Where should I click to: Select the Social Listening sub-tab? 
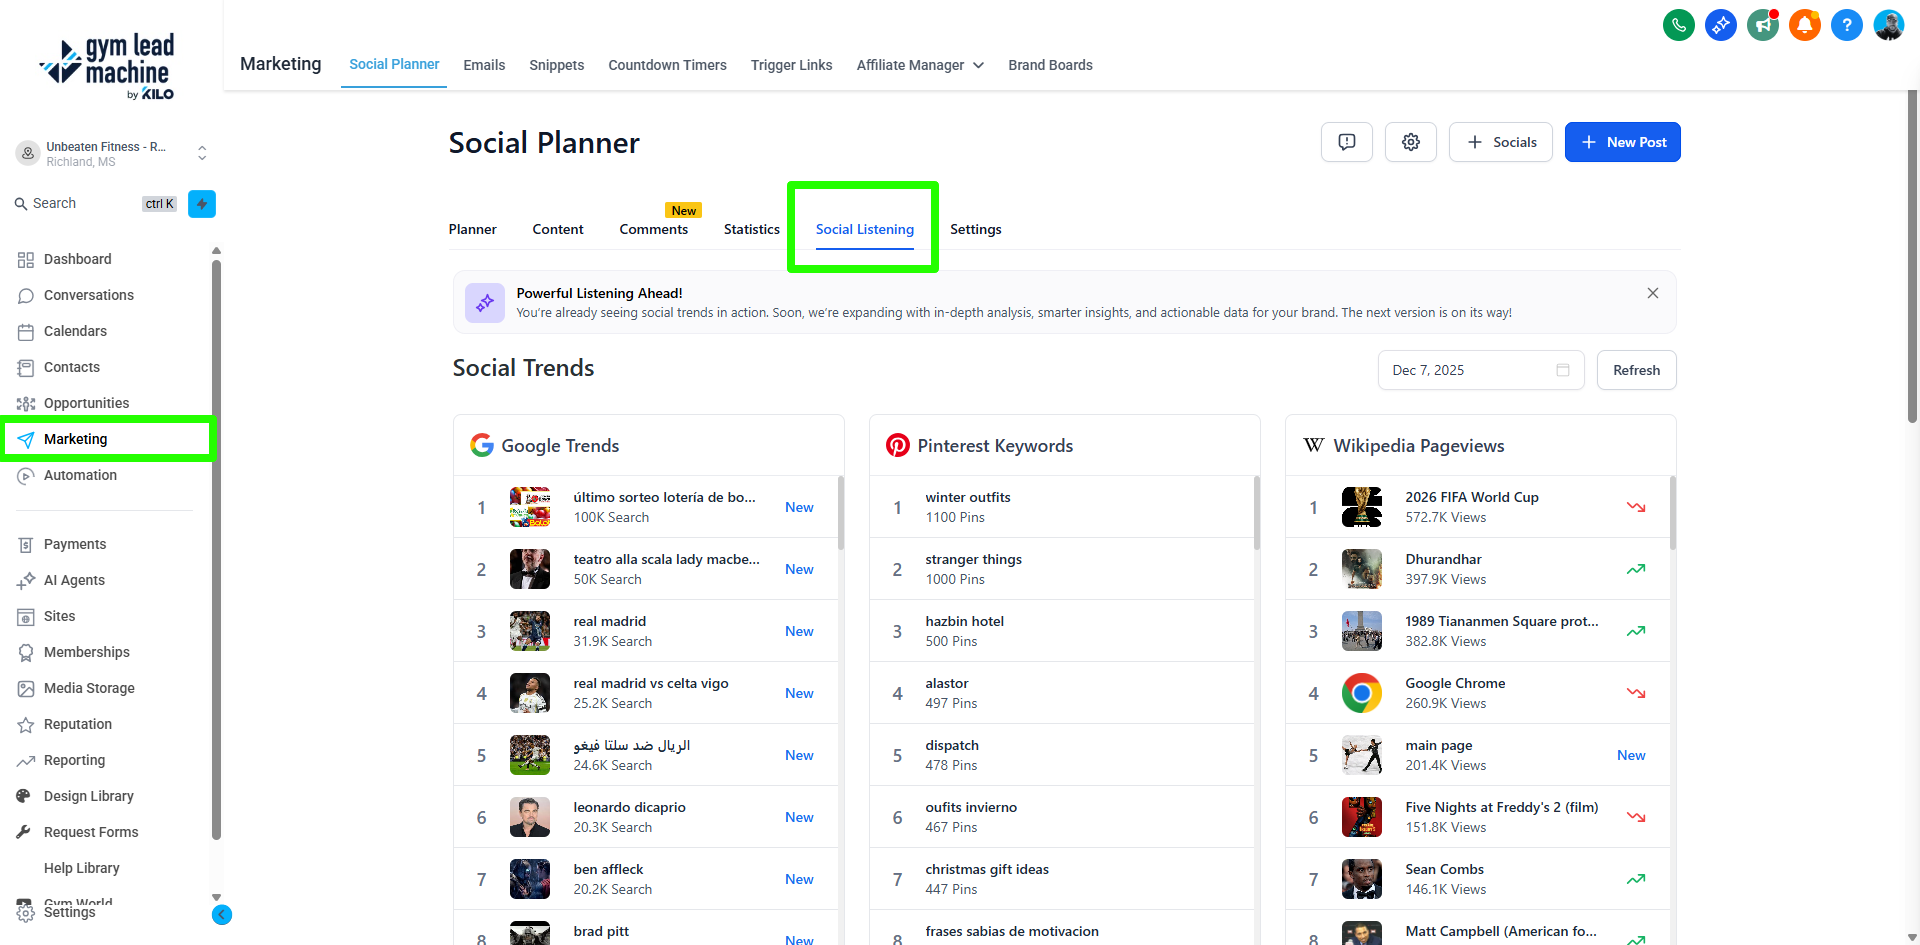(x=865, y=229)
